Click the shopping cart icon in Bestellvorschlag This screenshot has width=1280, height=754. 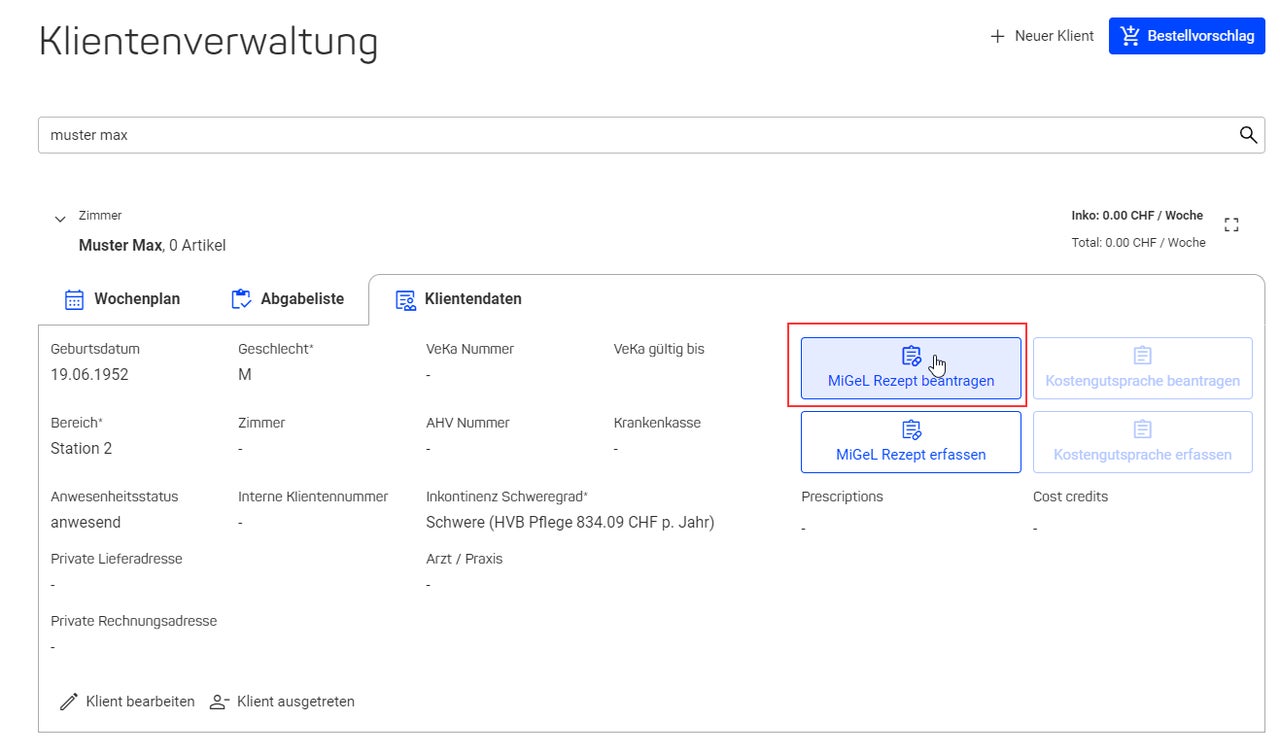click(1130, 36)
